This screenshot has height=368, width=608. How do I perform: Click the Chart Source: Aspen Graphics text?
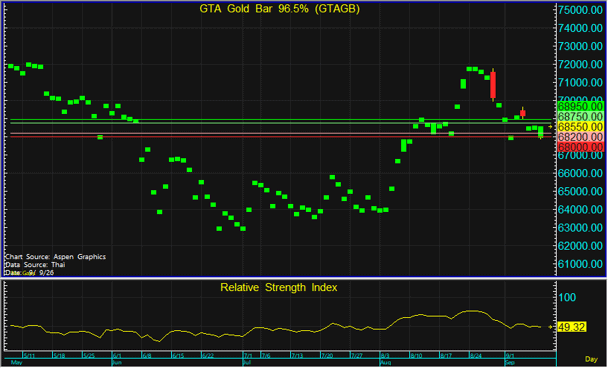[x=55, y=257]
